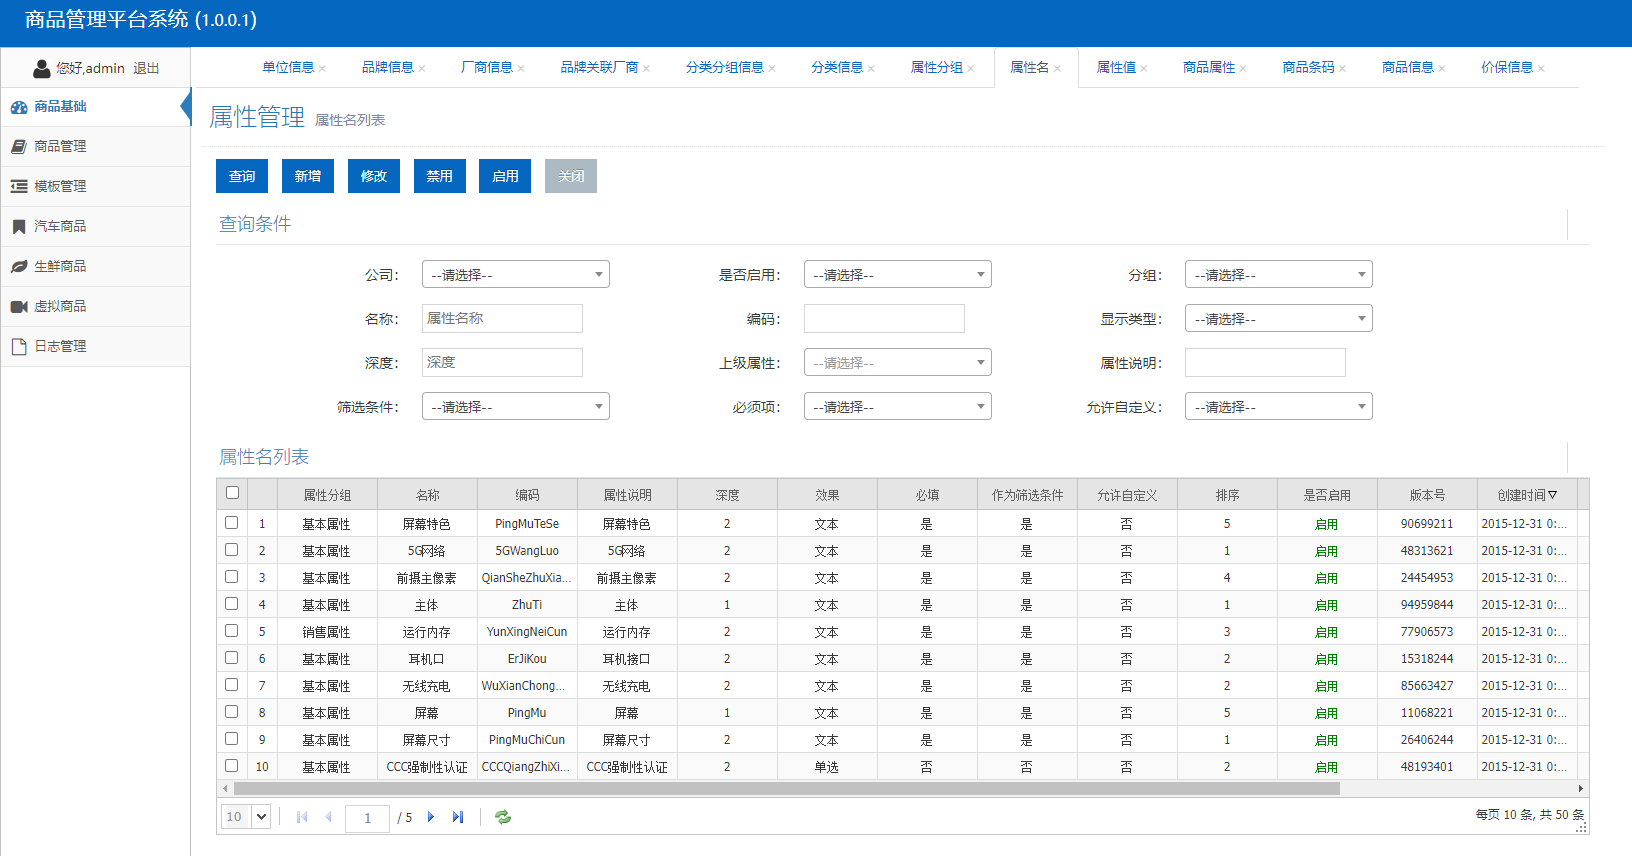This screenshot has height=856, width=1632.
Task: Click the 名称 input field
Action: point(502,319)
